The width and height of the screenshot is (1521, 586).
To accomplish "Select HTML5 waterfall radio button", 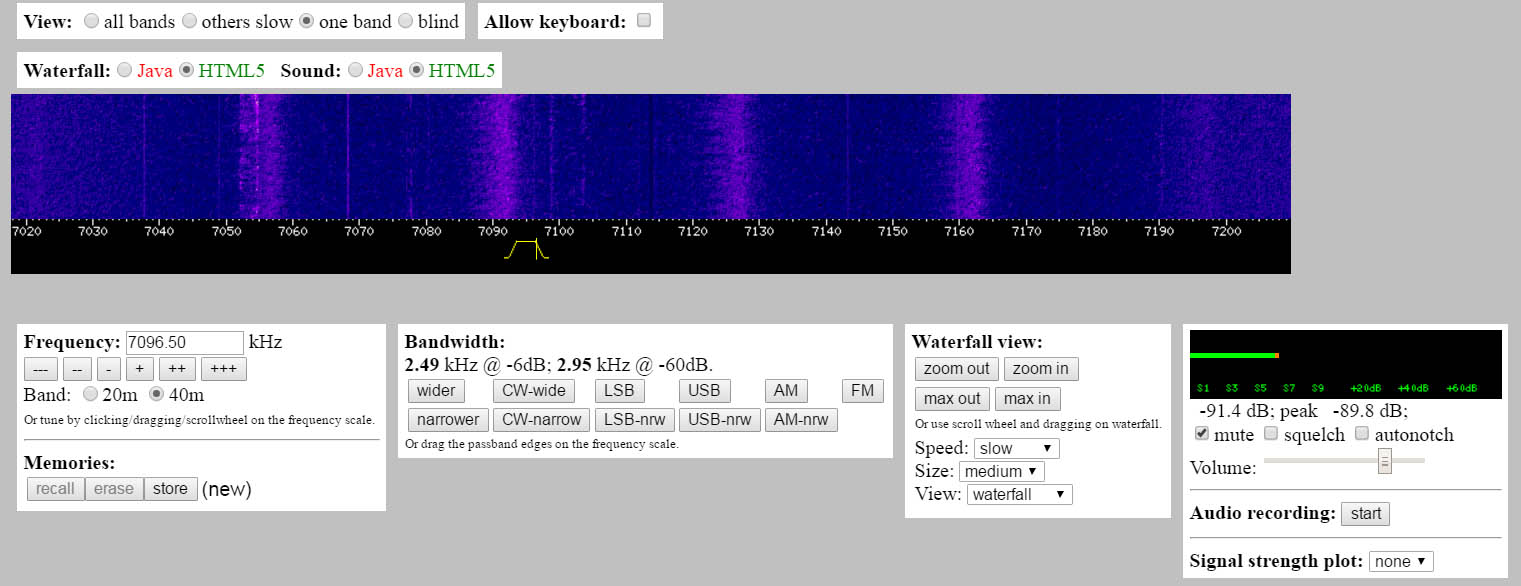I will (x=187, y=70).
